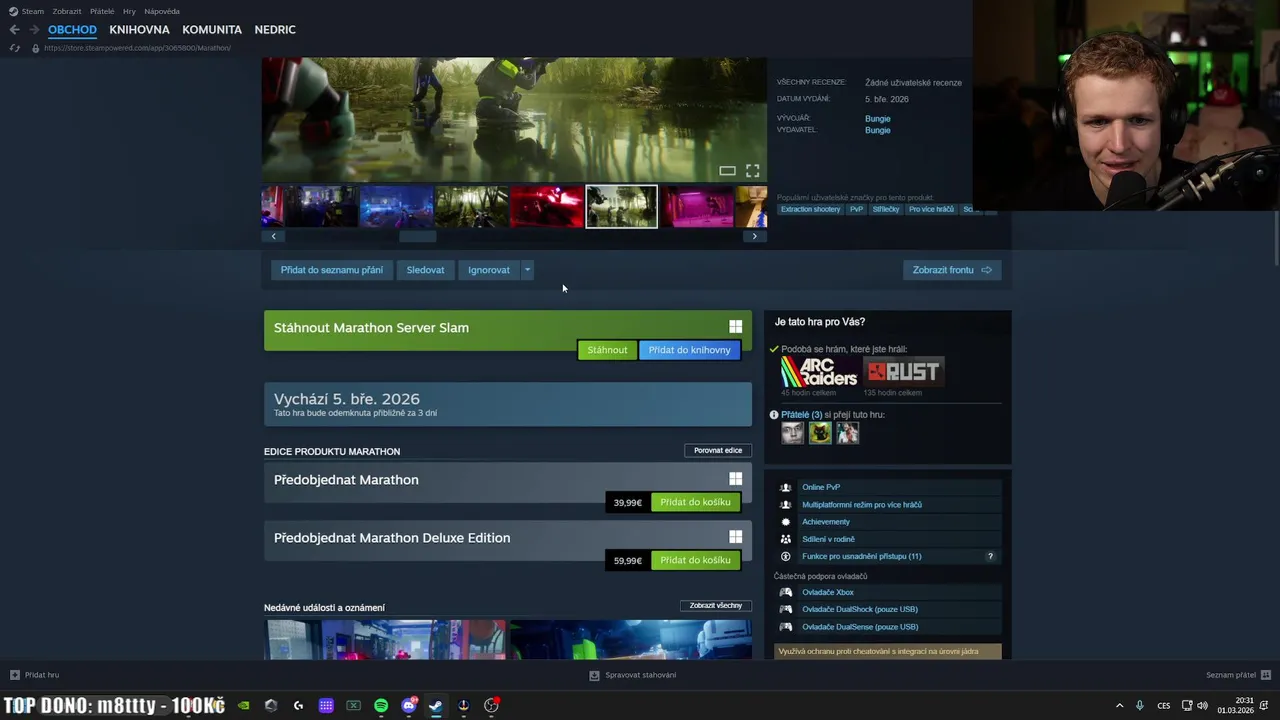Switch to the KNIHOVNA tab

coord(139,30)
